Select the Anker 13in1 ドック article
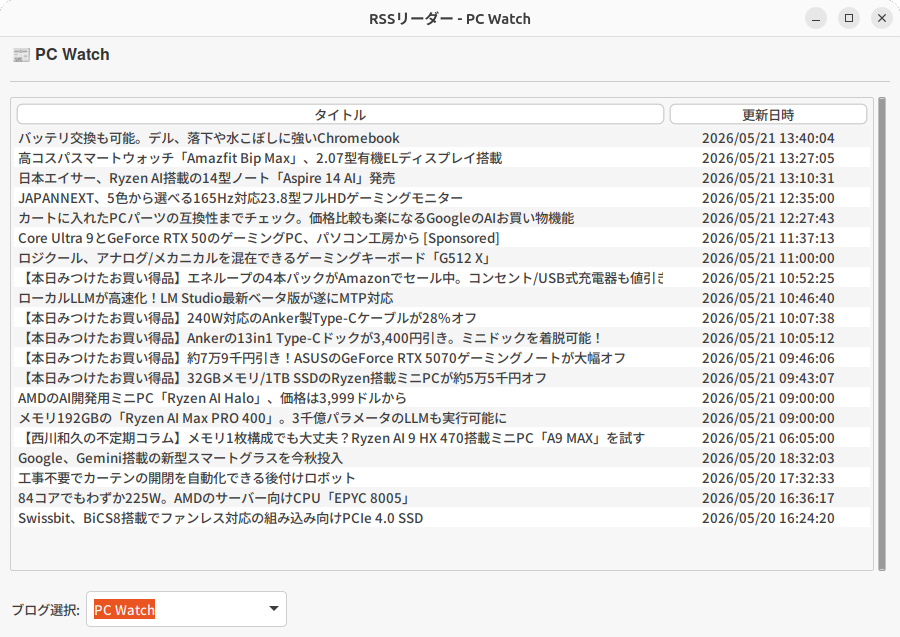 pyautogui.click(x=442, y=338)
